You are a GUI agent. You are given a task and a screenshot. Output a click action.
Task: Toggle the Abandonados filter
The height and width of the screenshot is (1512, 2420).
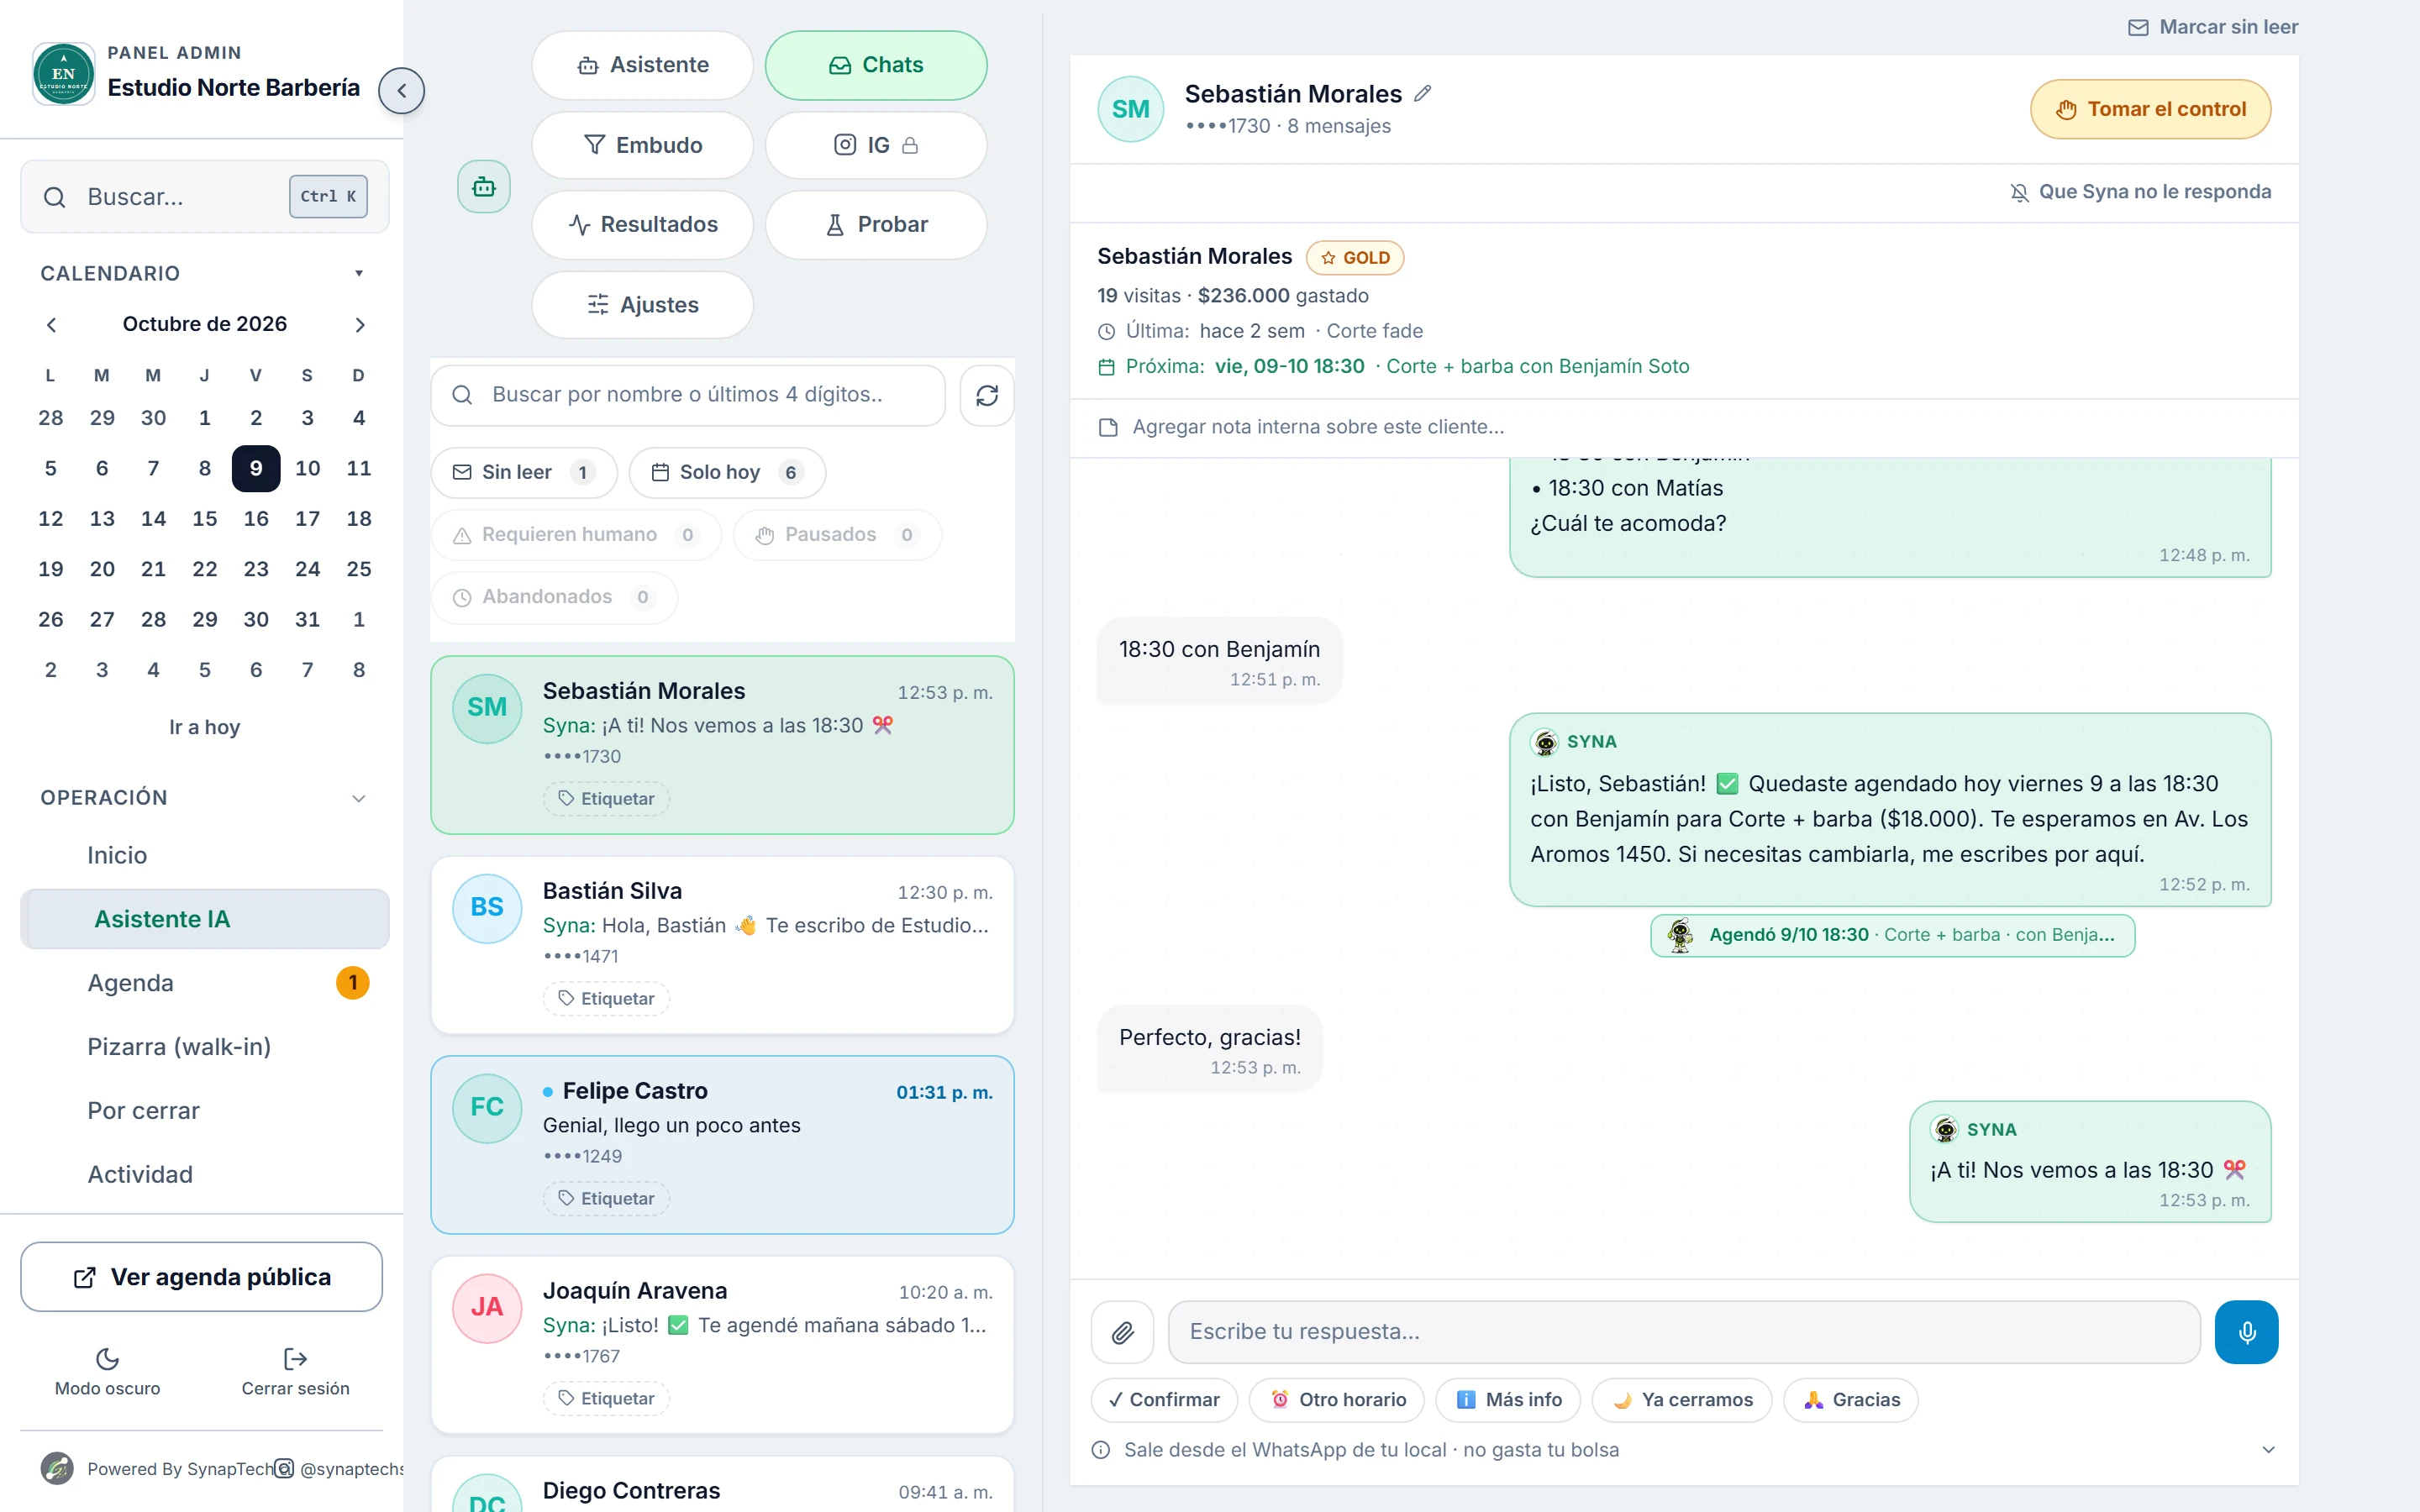(x=554, y=597)
